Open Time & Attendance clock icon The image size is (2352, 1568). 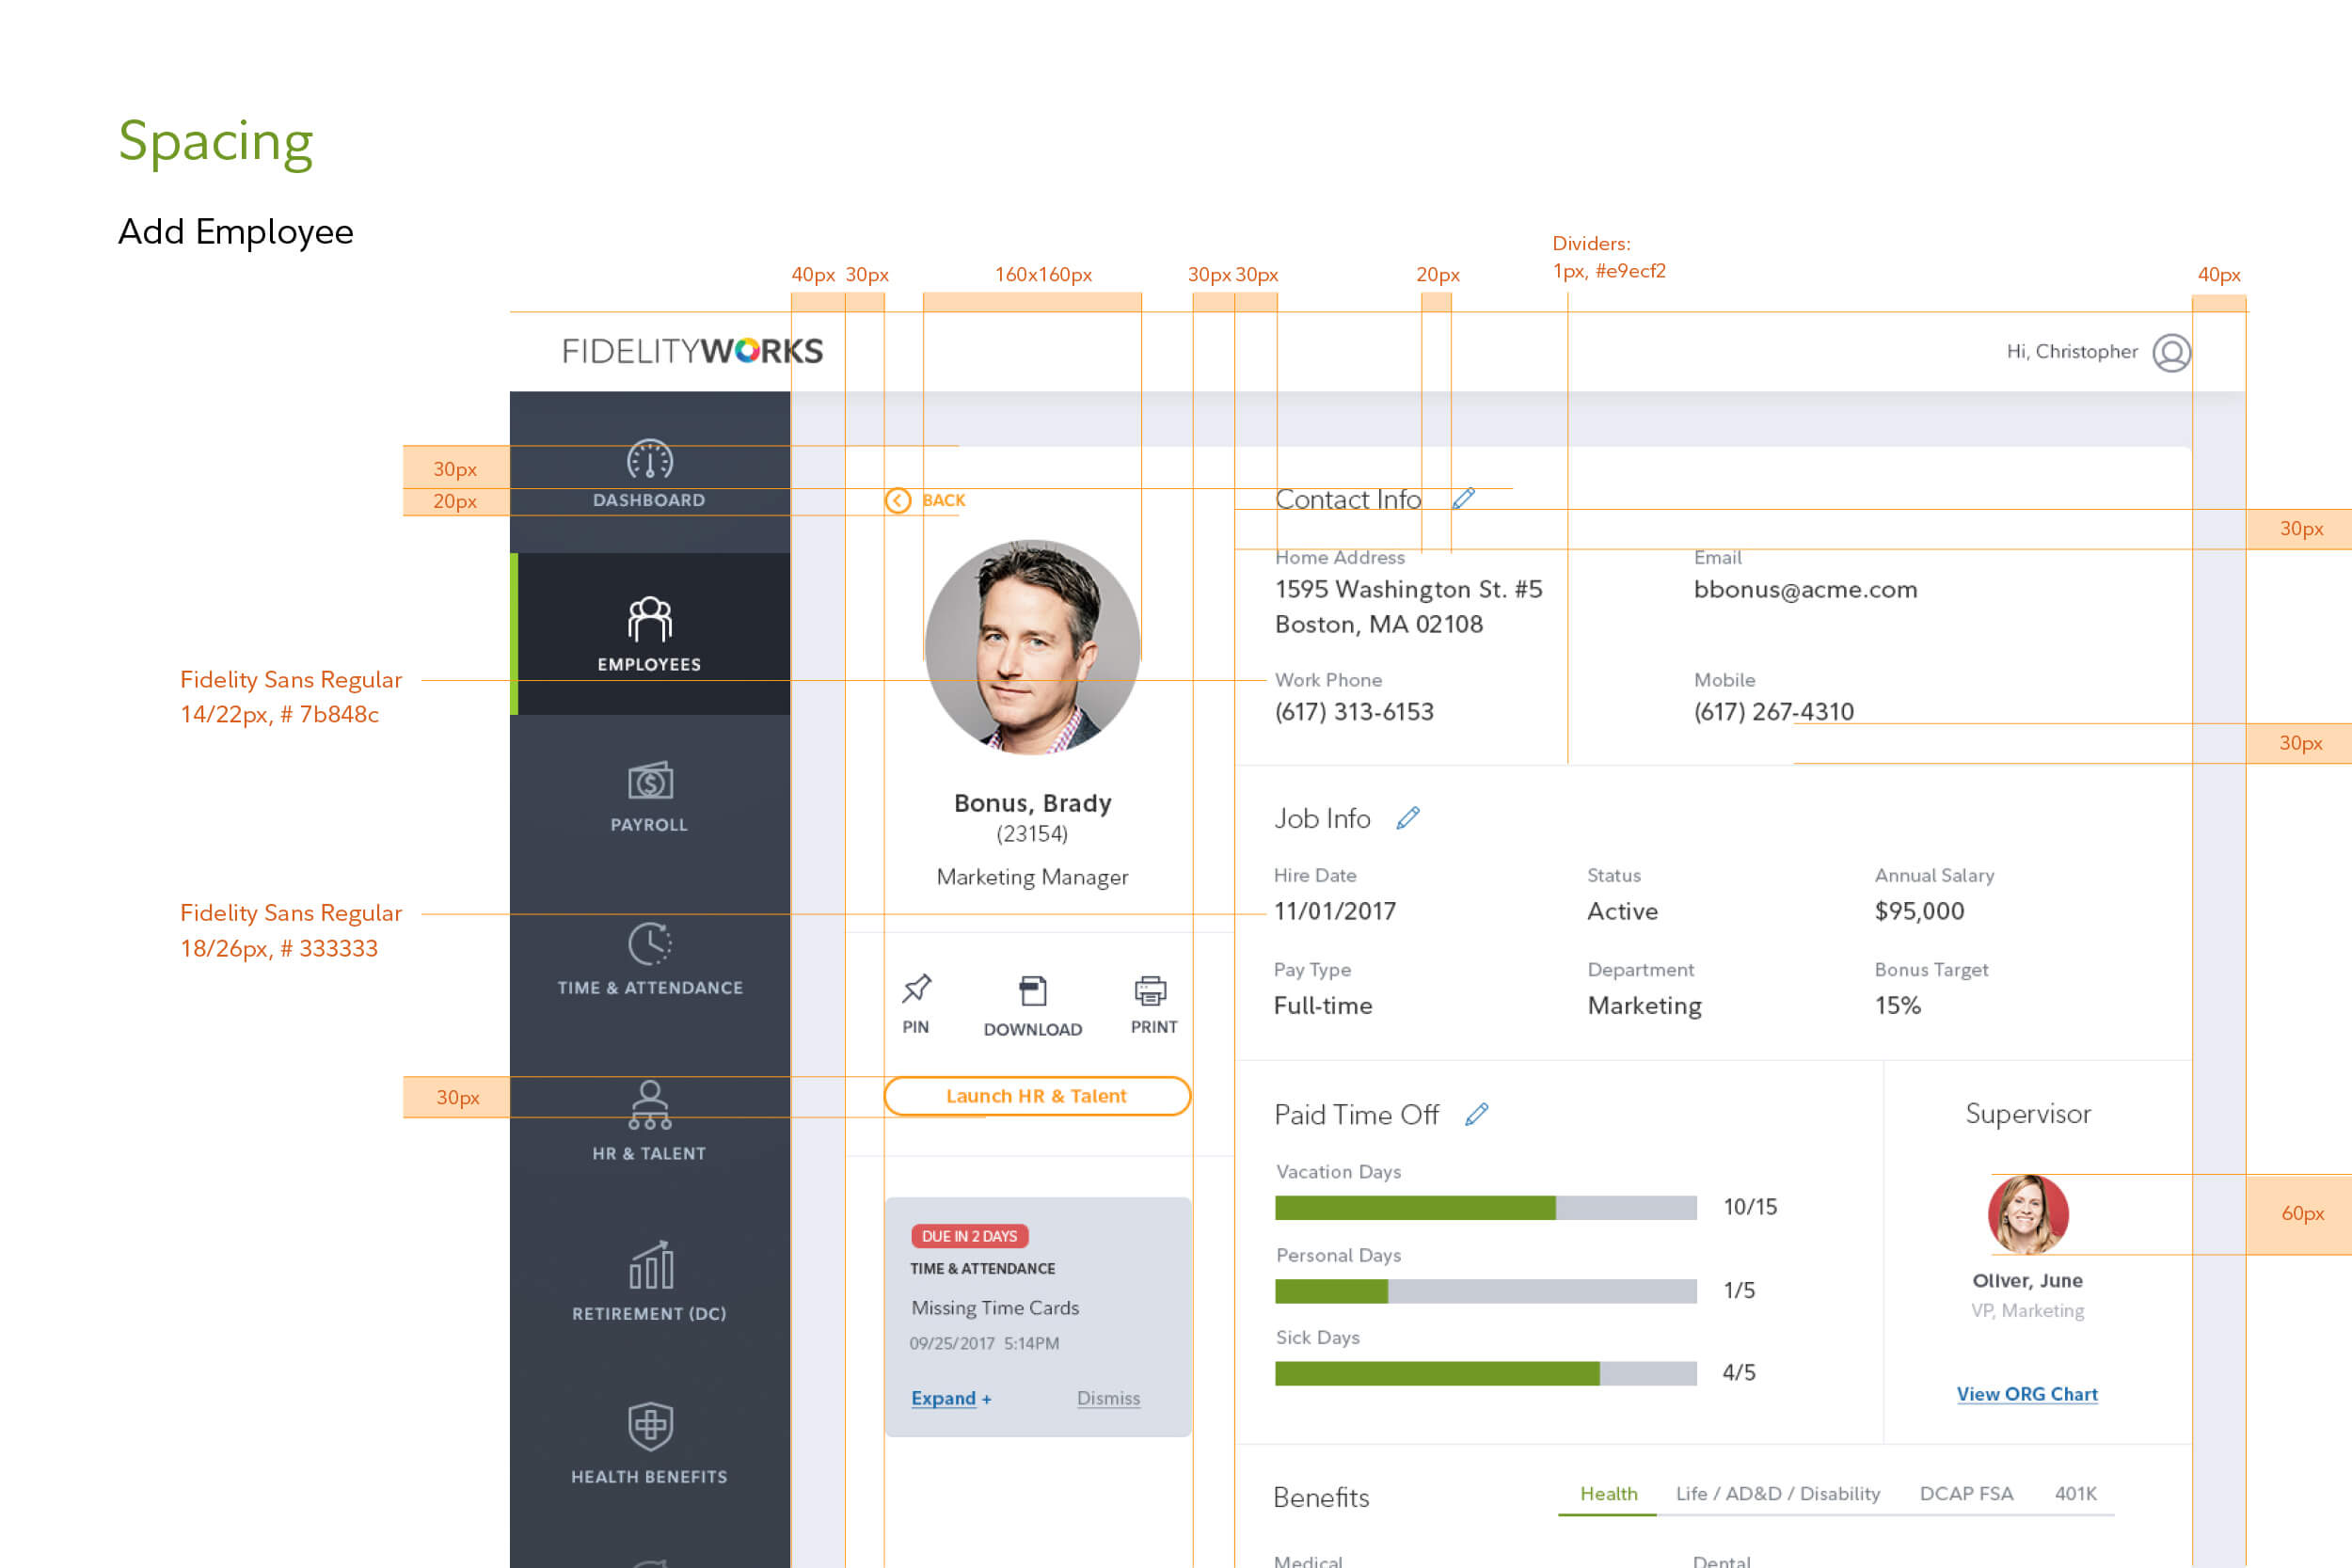(x=649, y=944)
